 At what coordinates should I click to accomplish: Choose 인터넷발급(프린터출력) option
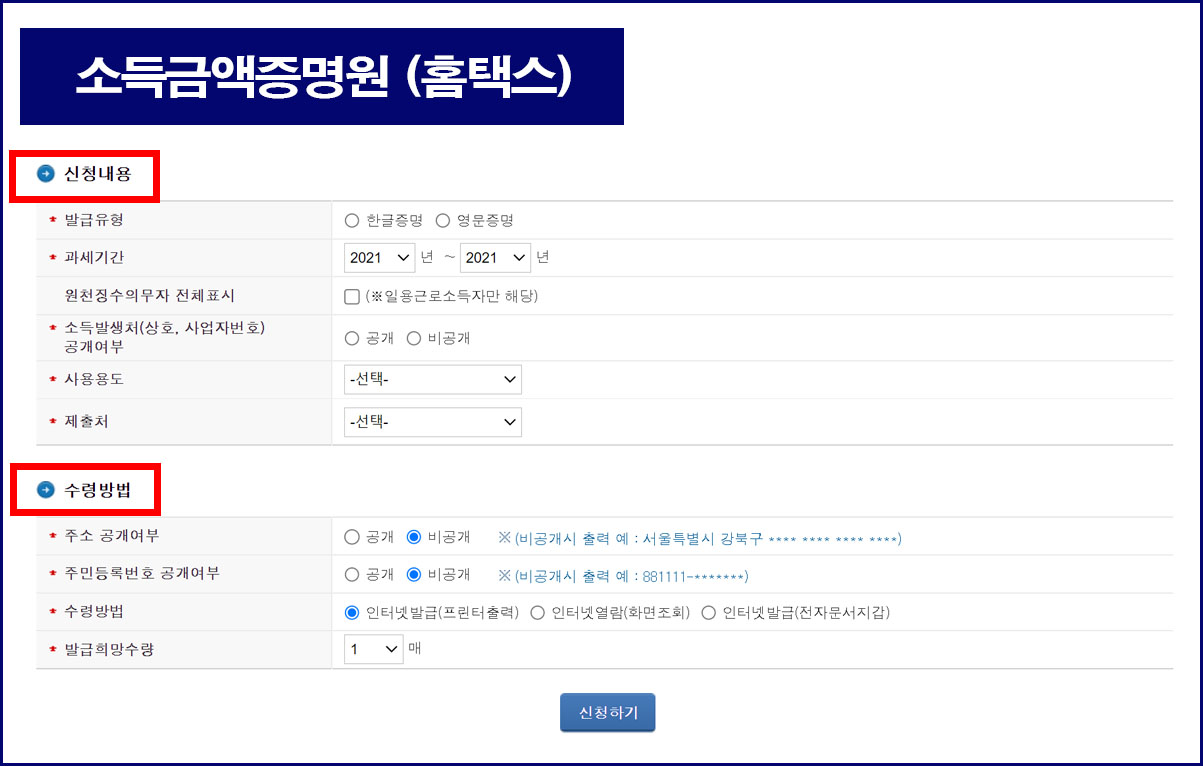352,613
